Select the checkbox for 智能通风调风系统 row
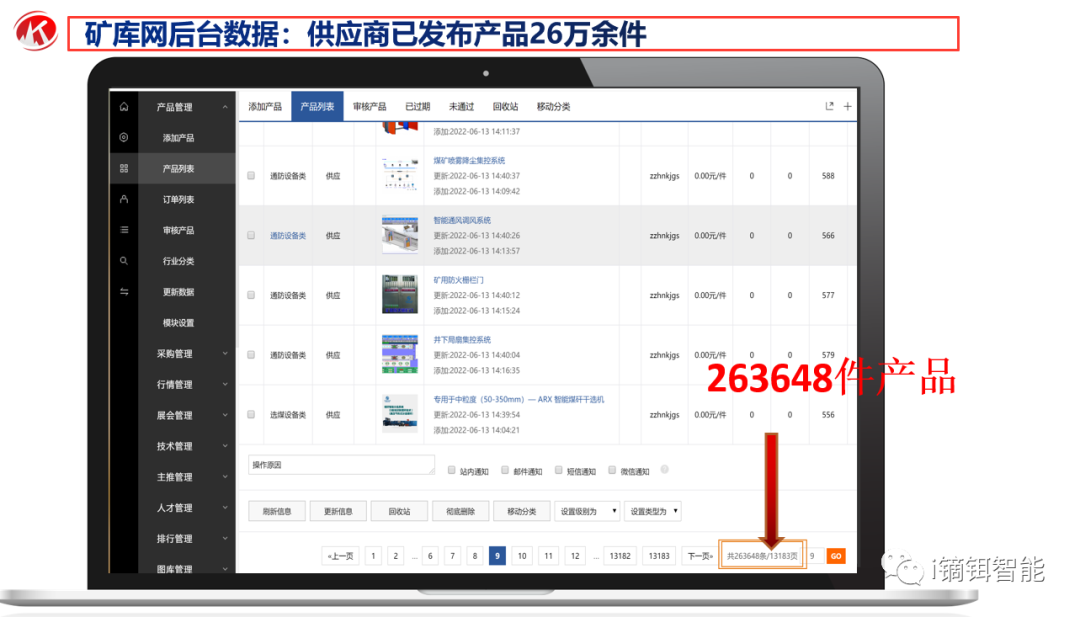Image resolution: width=1080 pixels, height=617 pixels. [x=251, y=236]
